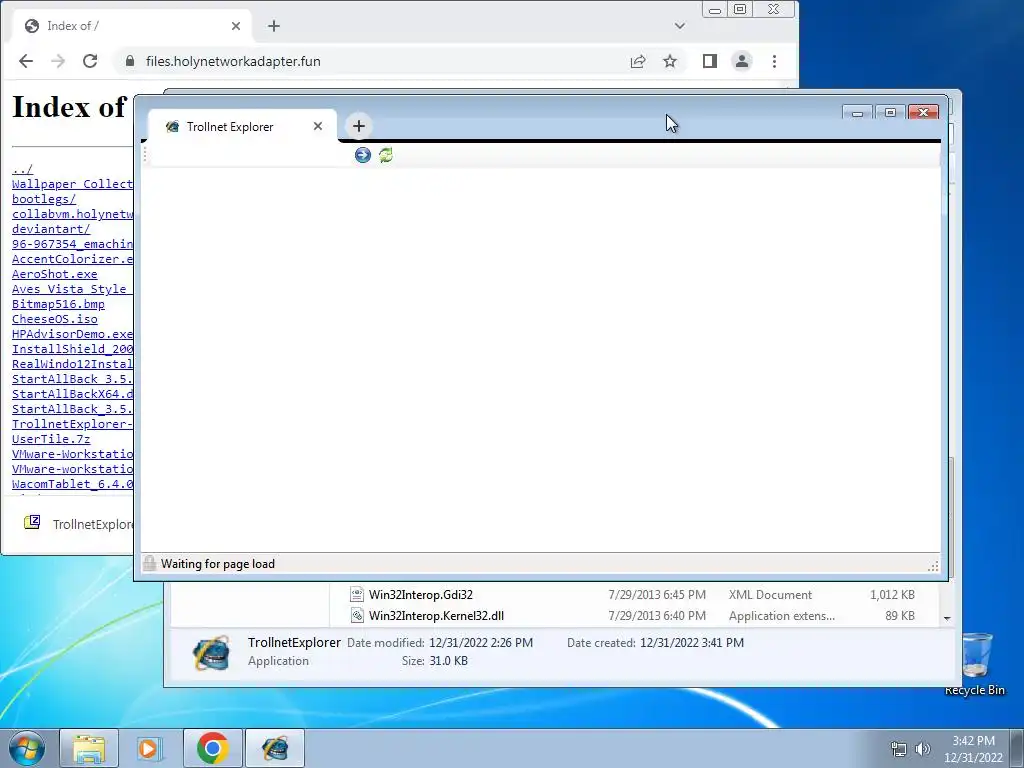Bookmark this page with the star icon

click(670, 61)
